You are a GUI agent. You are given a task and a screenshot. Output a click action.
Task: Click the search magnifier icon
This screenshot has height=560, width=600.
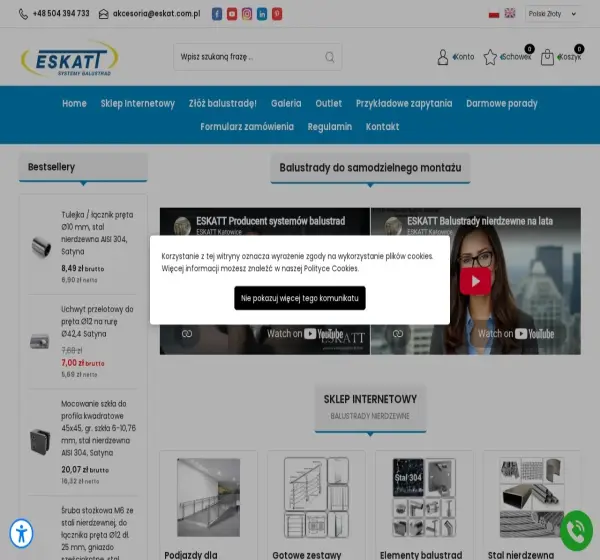(330, 57)
